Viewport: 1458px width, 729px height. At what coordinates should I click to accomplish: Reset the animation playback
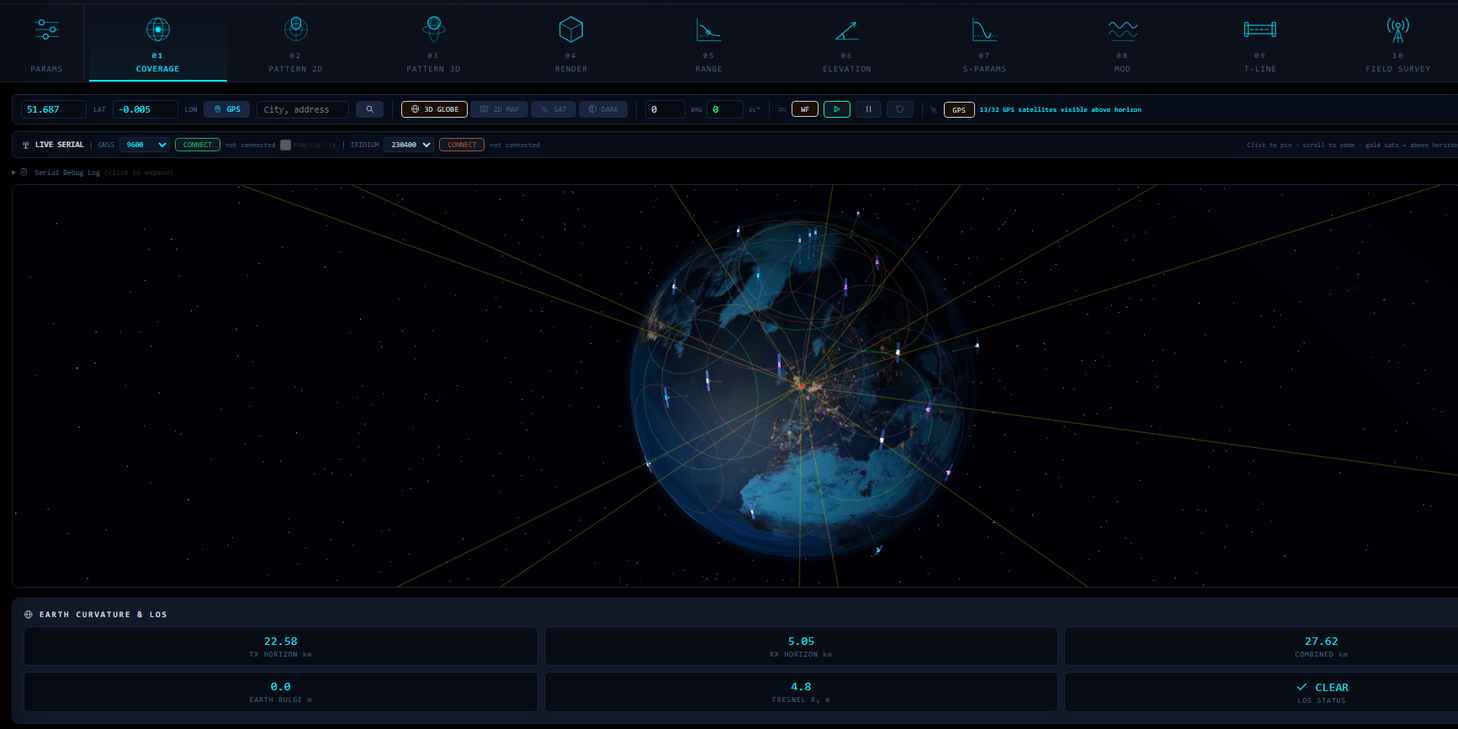900,109
